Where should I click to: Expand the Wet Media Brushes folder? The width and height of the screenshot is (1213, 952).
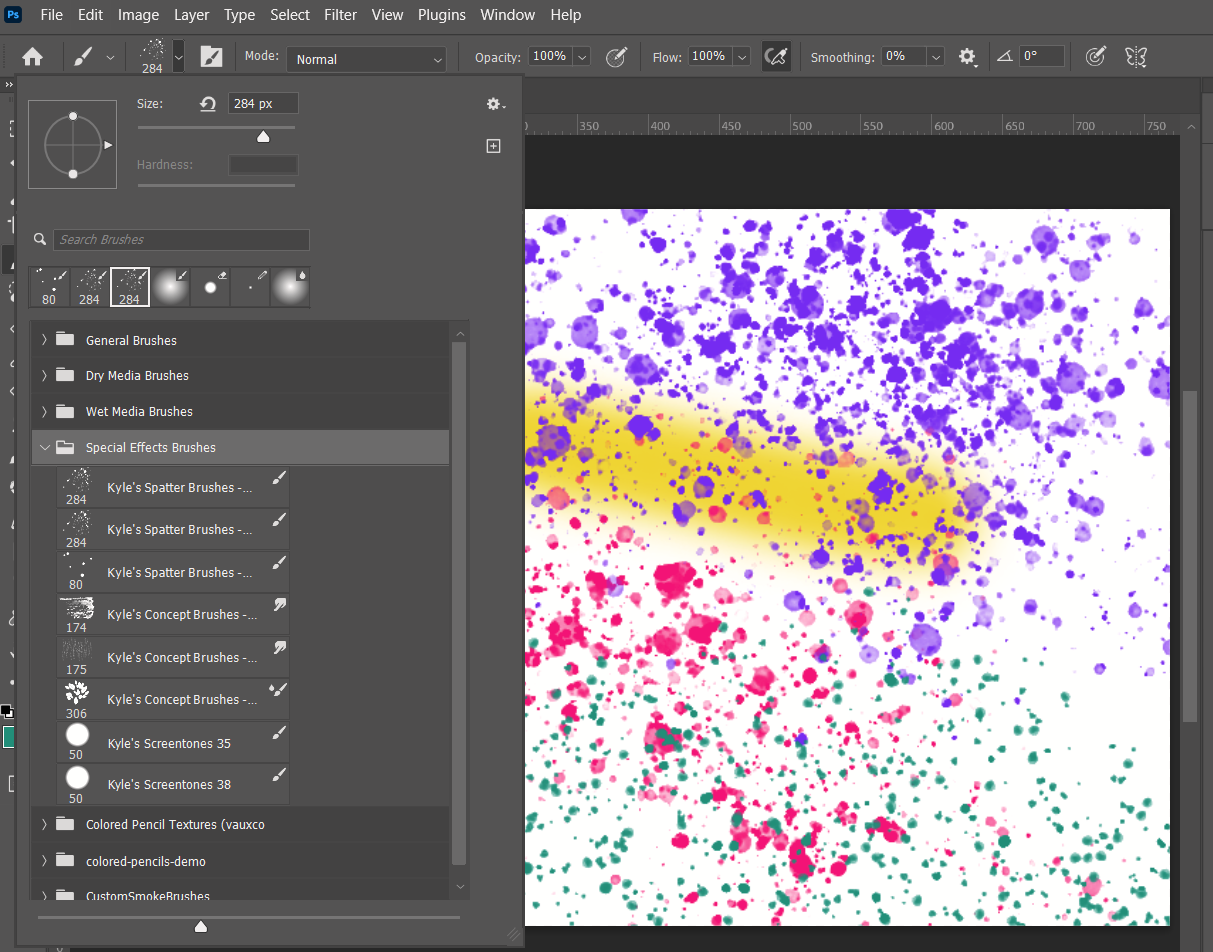tap(44, 411)
